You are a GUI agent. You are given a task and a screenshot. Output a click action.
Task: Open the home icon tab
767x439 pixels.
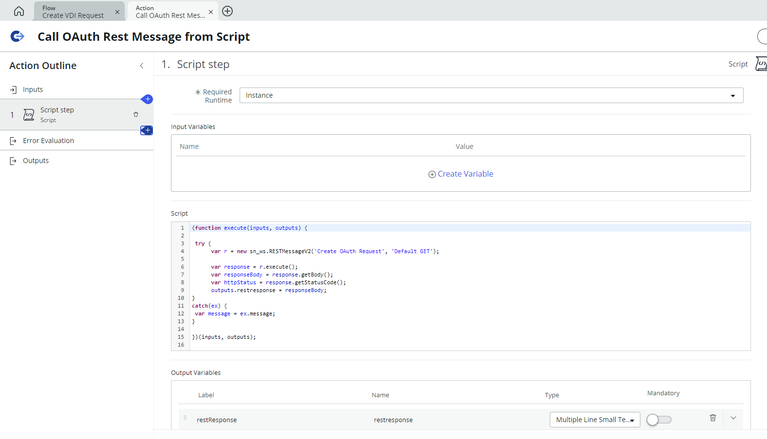pos(19,11)
